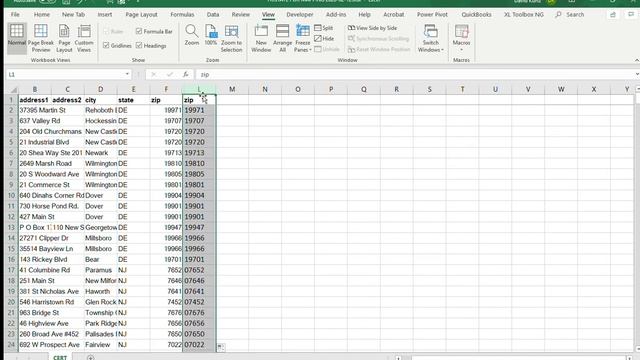Open the Acrobat tab

coord(393,14)
